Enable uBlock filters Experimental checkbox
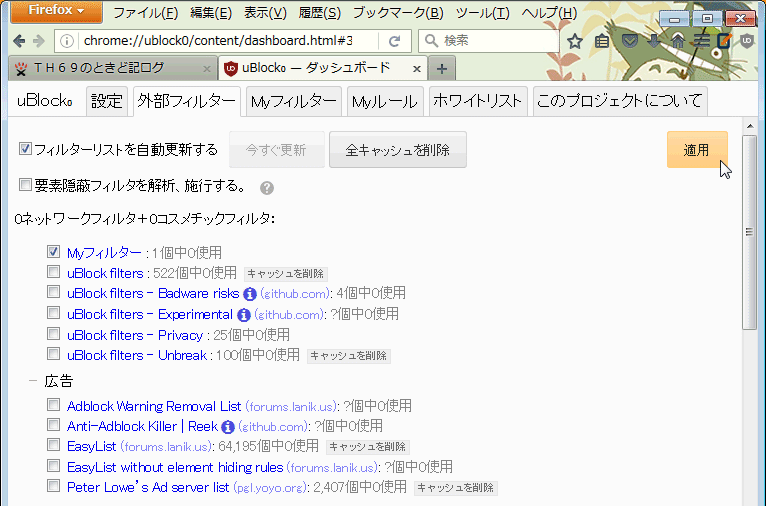Screen dimensions: 766x506 53,313
